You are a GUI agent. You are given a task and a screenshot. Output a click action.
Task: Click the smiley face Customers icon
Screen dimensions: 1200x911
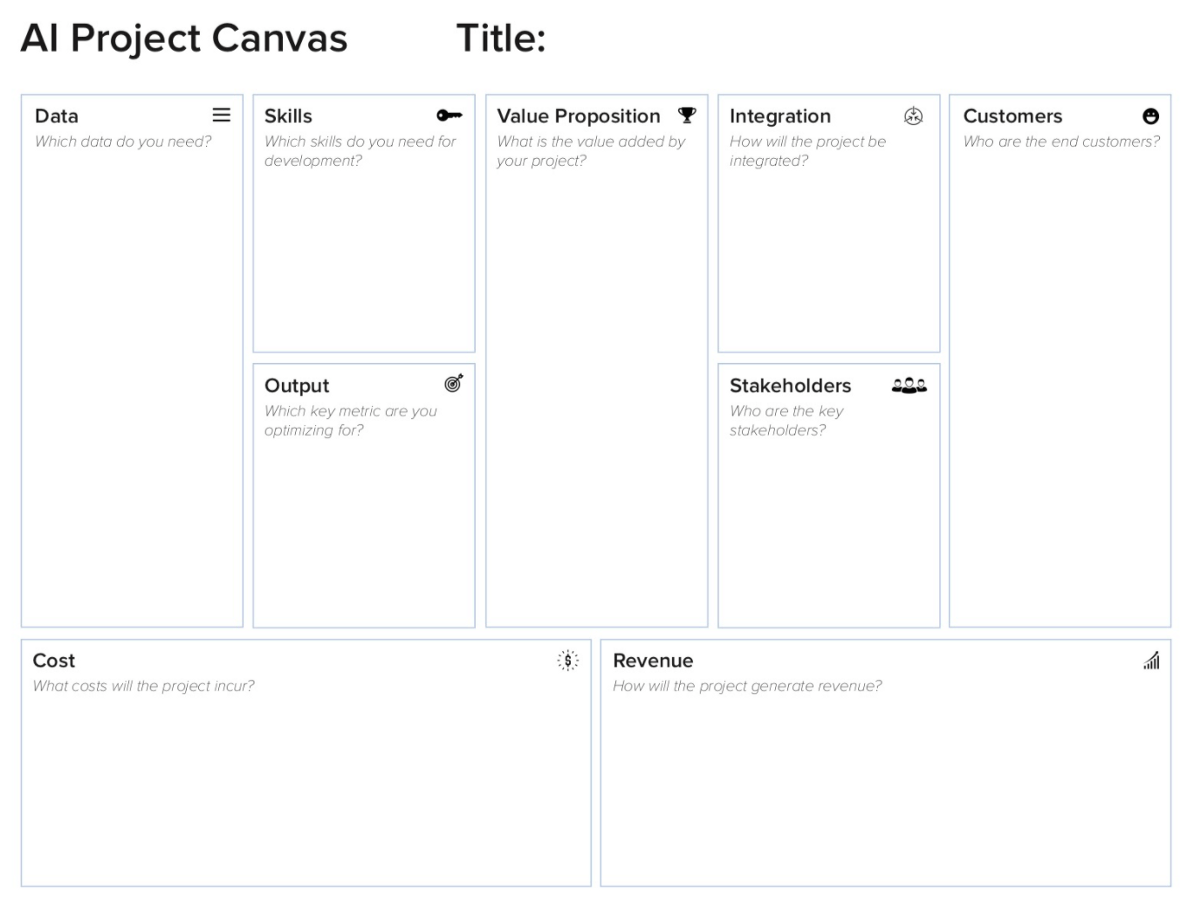point(1151,116)
